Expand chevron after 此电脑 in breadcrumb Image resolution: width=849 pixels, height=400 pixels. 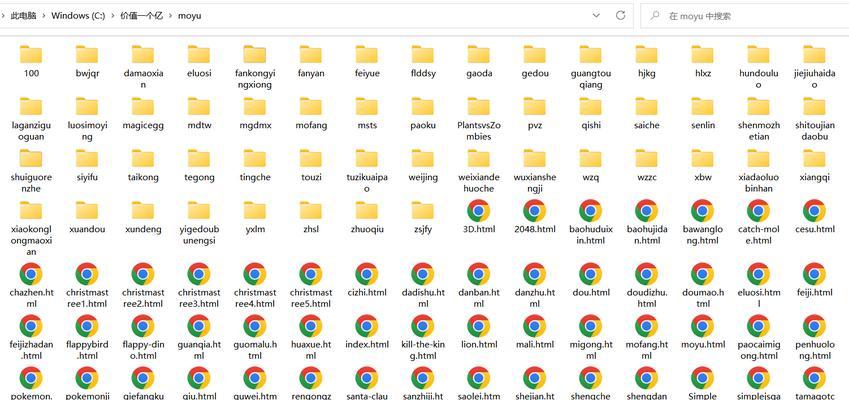(x=44, y=16)
